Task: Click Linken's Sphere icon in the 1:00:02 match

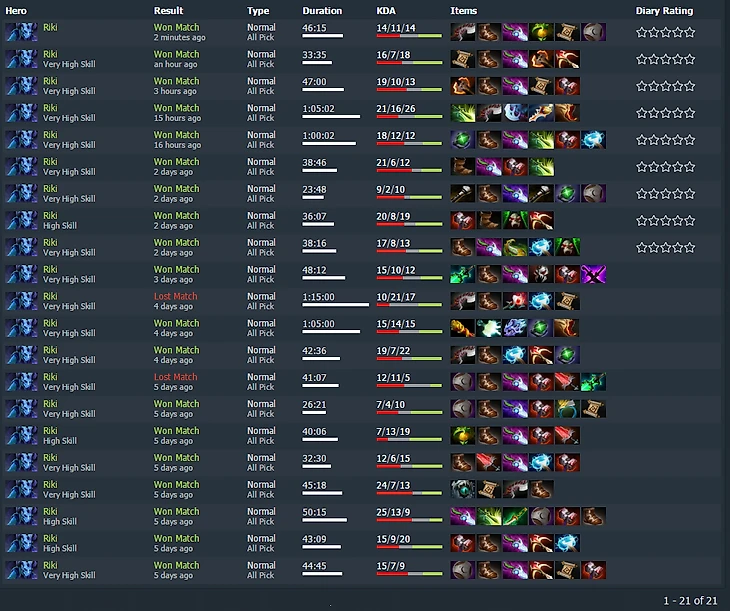Action: click(462, 140)
